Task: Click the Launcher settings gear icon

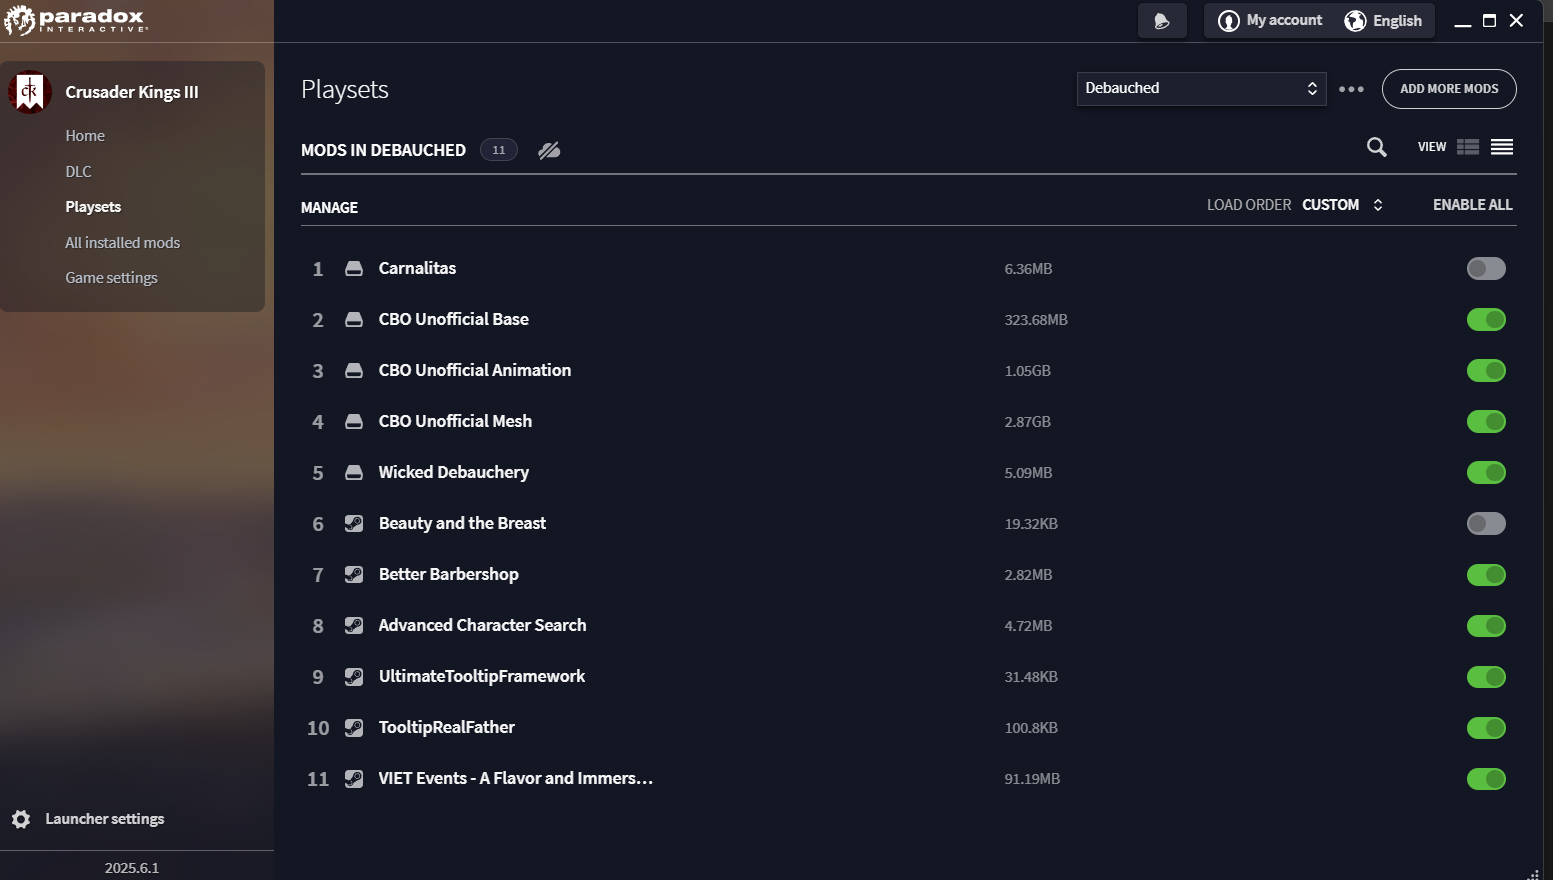Action: pos(21,819)
